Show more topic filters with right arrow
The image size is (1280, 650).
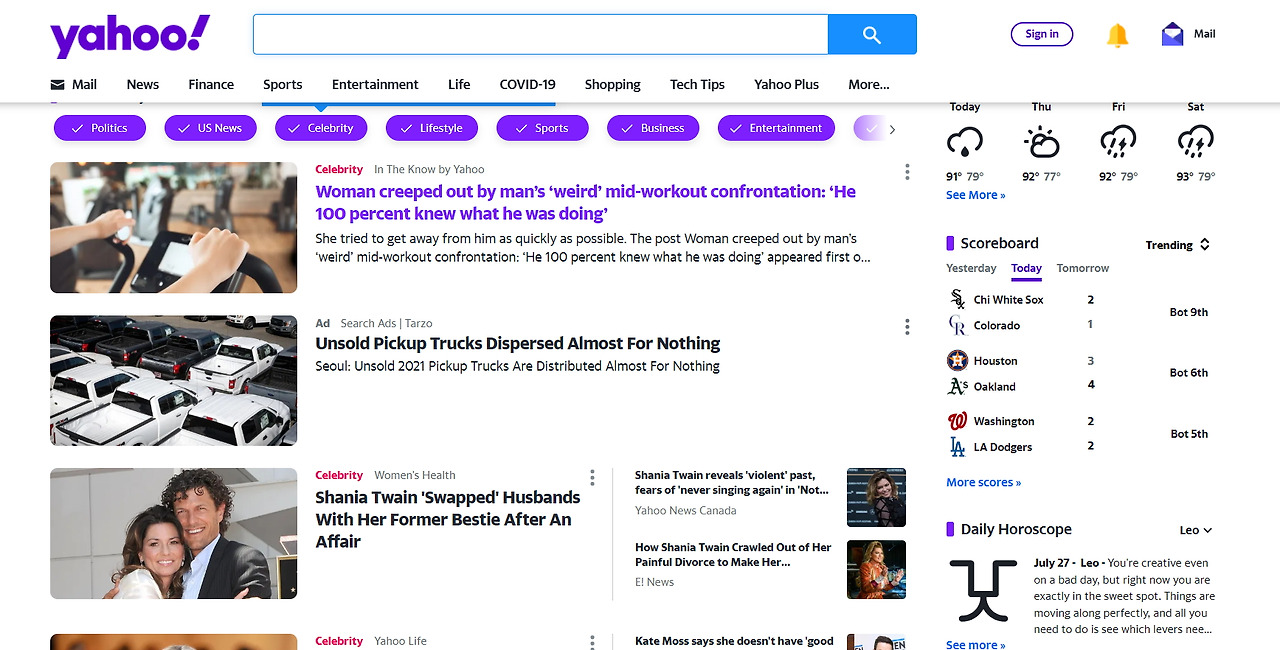[x=892, y=129]
